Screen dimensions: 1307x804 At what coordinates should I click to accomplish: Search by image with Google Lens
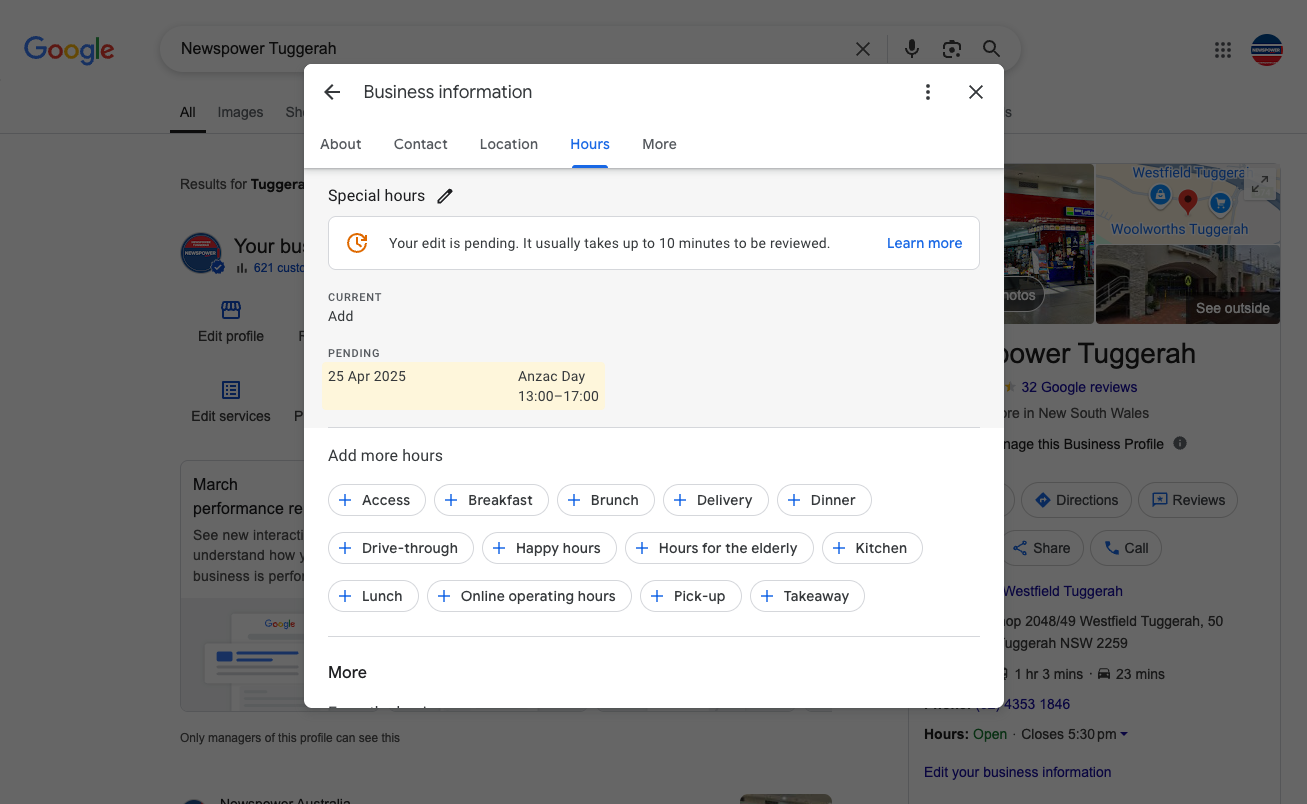tap(952, 49)
